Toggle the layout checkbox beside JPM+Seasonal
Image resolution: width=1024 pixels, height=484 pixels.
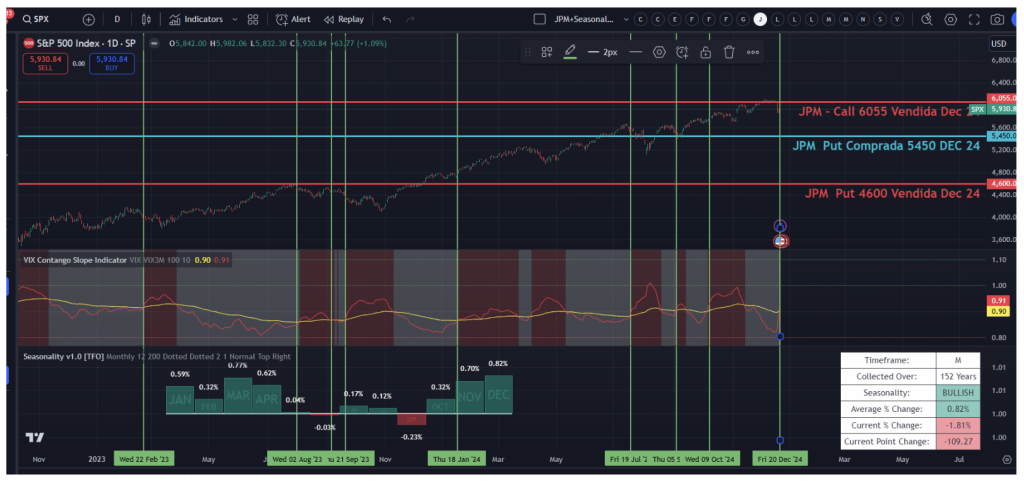coord(540,19)
